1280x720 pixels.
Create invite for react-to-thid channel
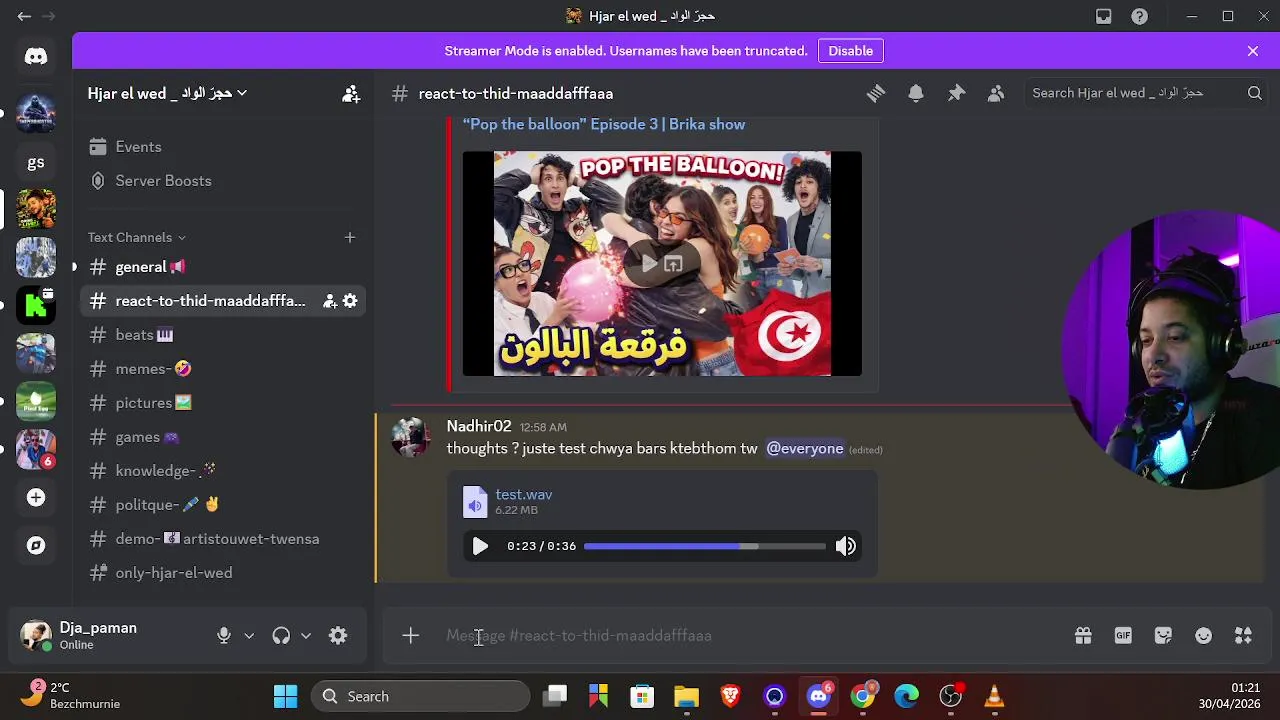[x=329, y=301]
